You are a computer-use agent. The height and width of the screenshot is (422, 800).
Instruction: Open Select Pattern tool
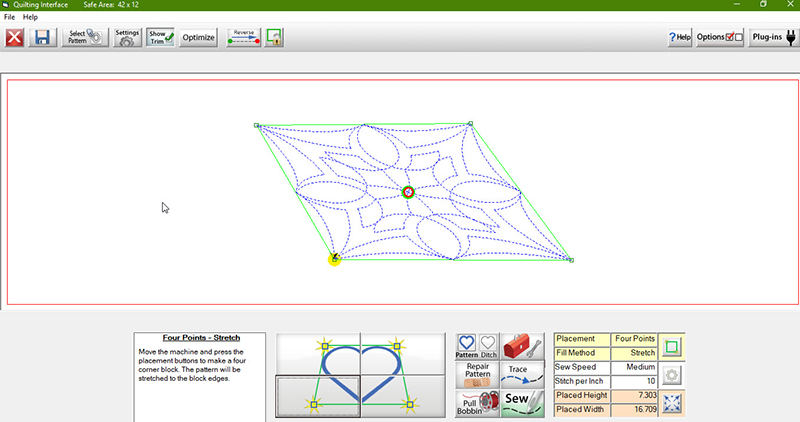[86, 38]
